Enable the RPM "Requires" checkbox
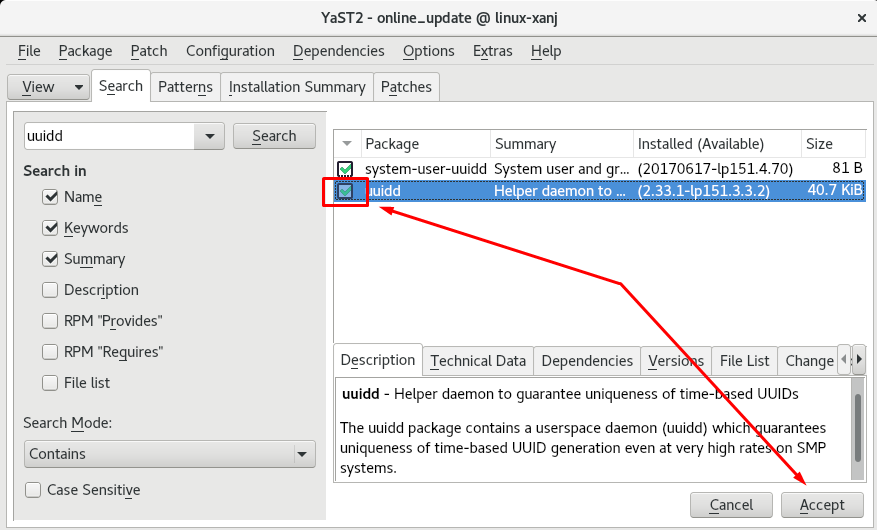The height and width of the screenshot is (530, 877). coord(50,352)
